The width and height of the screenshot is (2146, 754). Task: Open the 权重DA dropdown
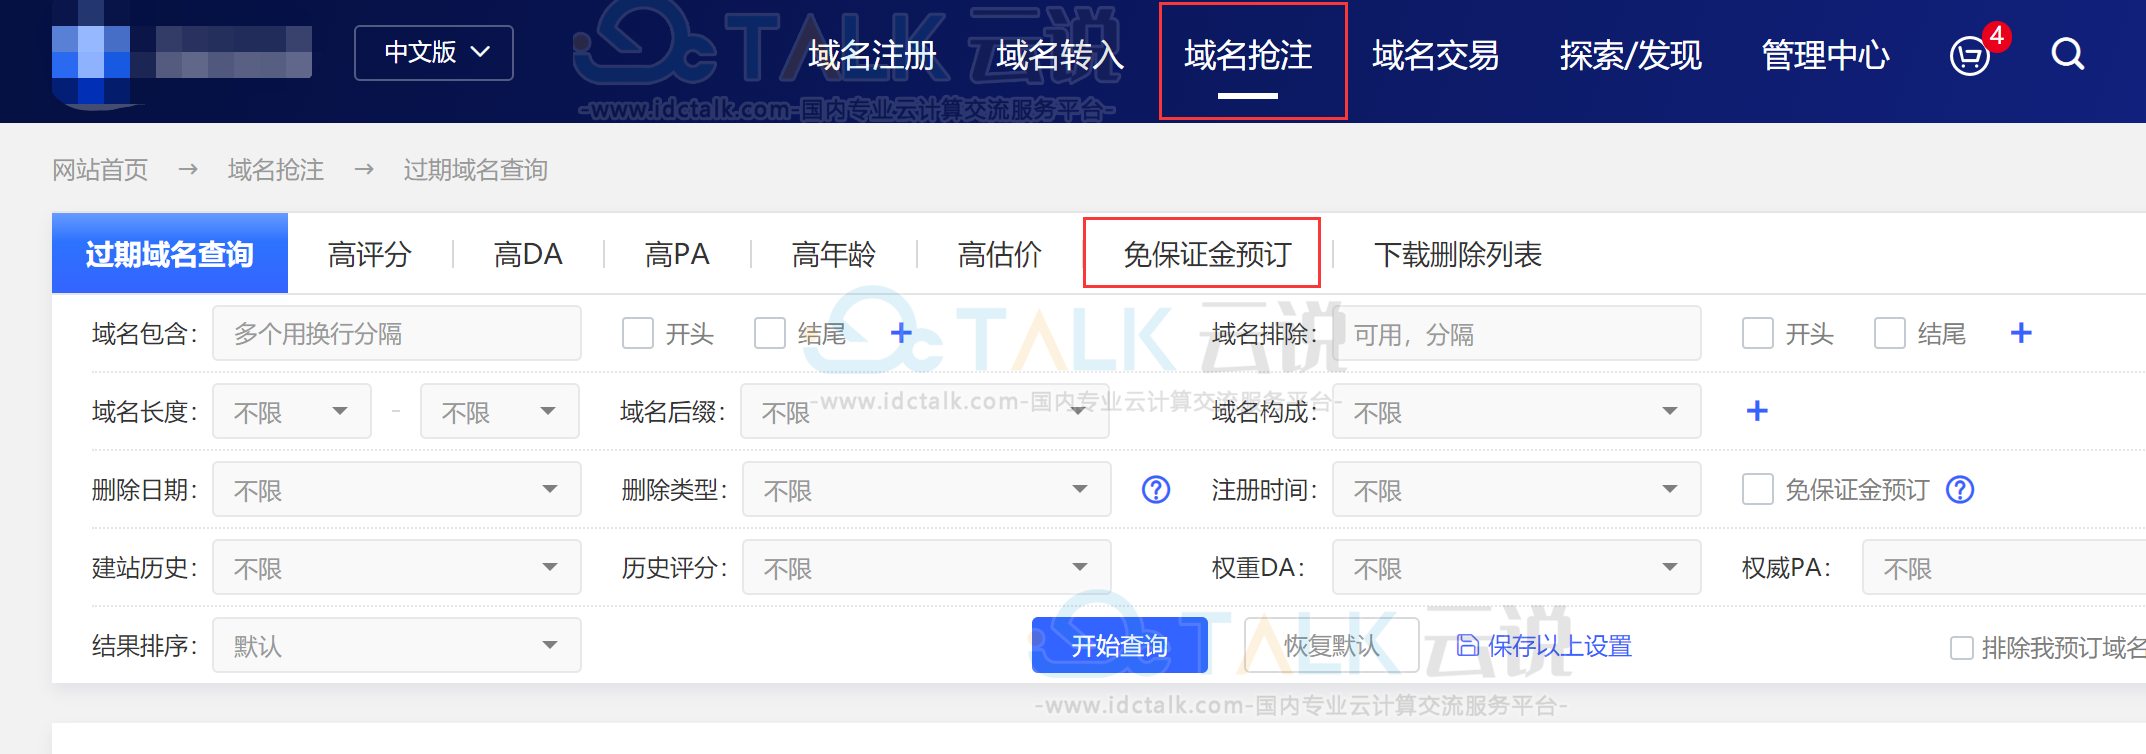[x=1517, y=567]
